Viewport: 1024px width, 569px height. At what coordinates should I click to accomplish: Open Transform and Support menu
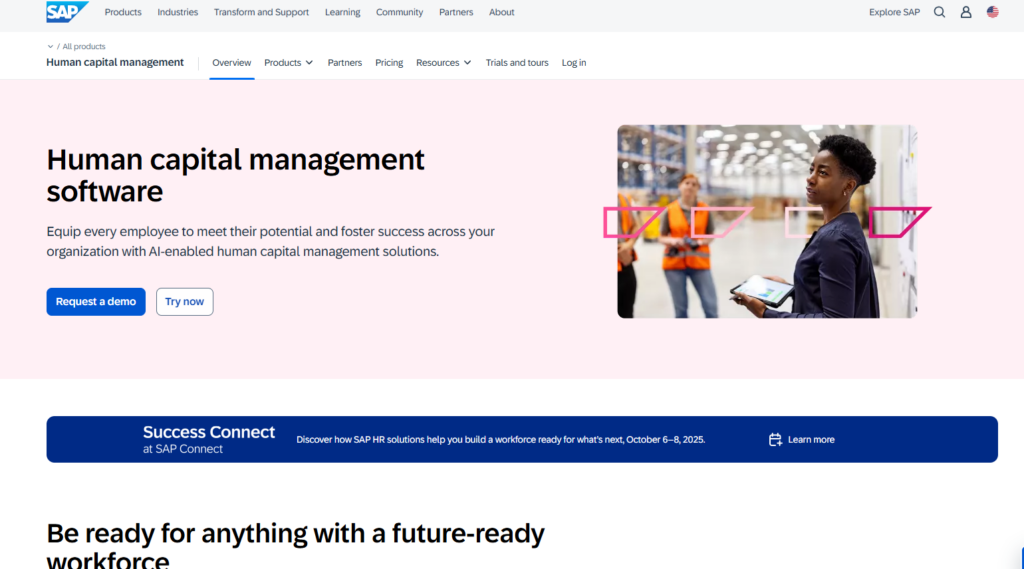tap(261, 12)
